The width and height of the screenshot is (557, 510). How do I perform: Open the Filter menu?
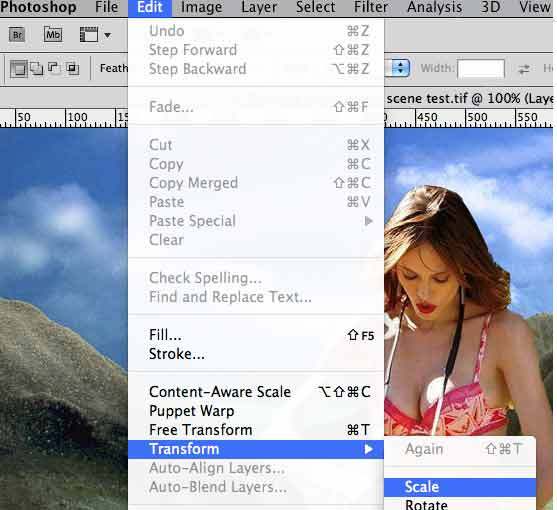(371, 7)
